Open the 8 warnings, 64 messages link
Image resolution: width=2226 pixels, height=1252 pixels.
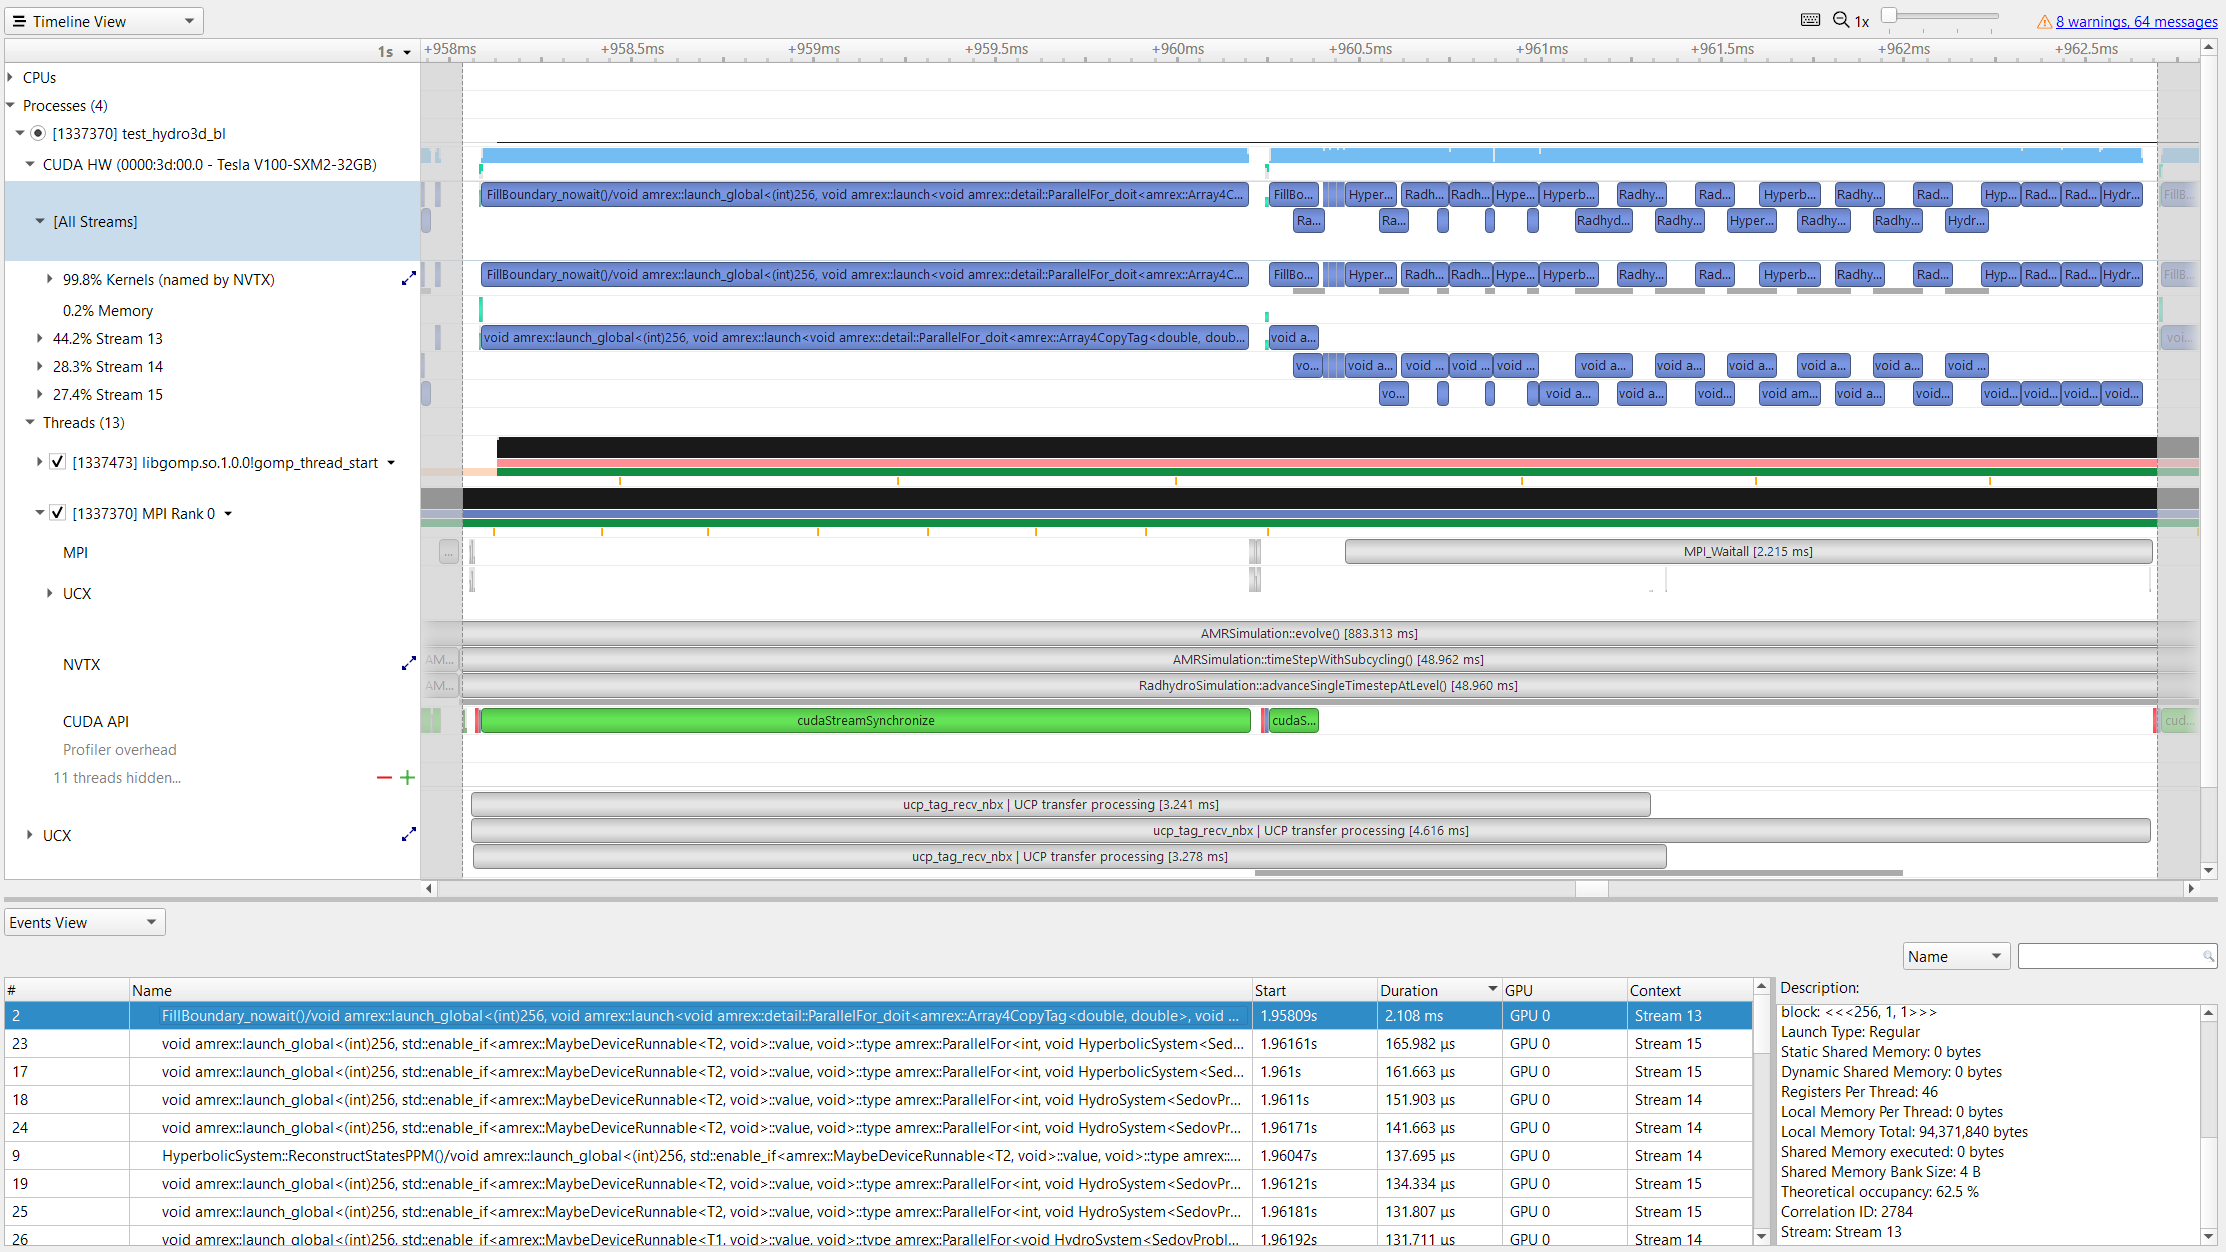tap(2135, 21)
